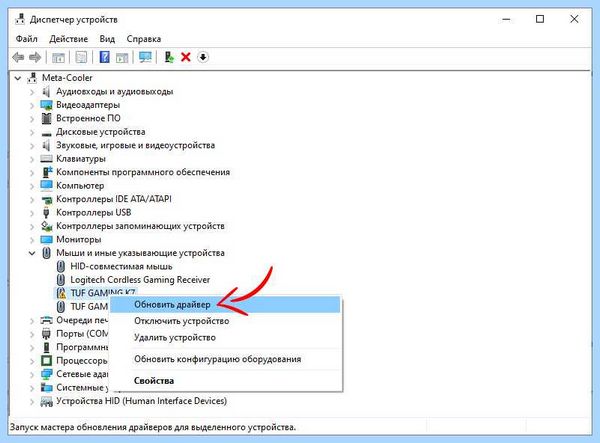Click the show/hide console tree toolbar icon
Viewport: 600px width, 443px height.
click(58, 58)
